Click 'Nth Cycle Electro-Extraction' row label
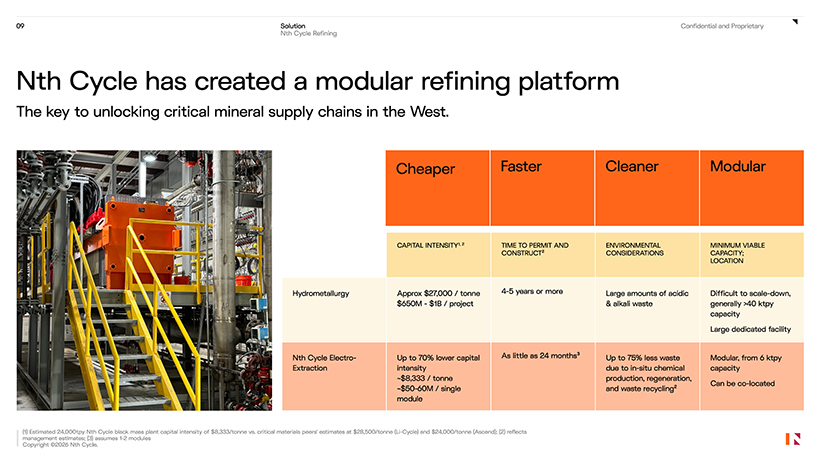Screen dimensions: 820x461 coord(324,363)
